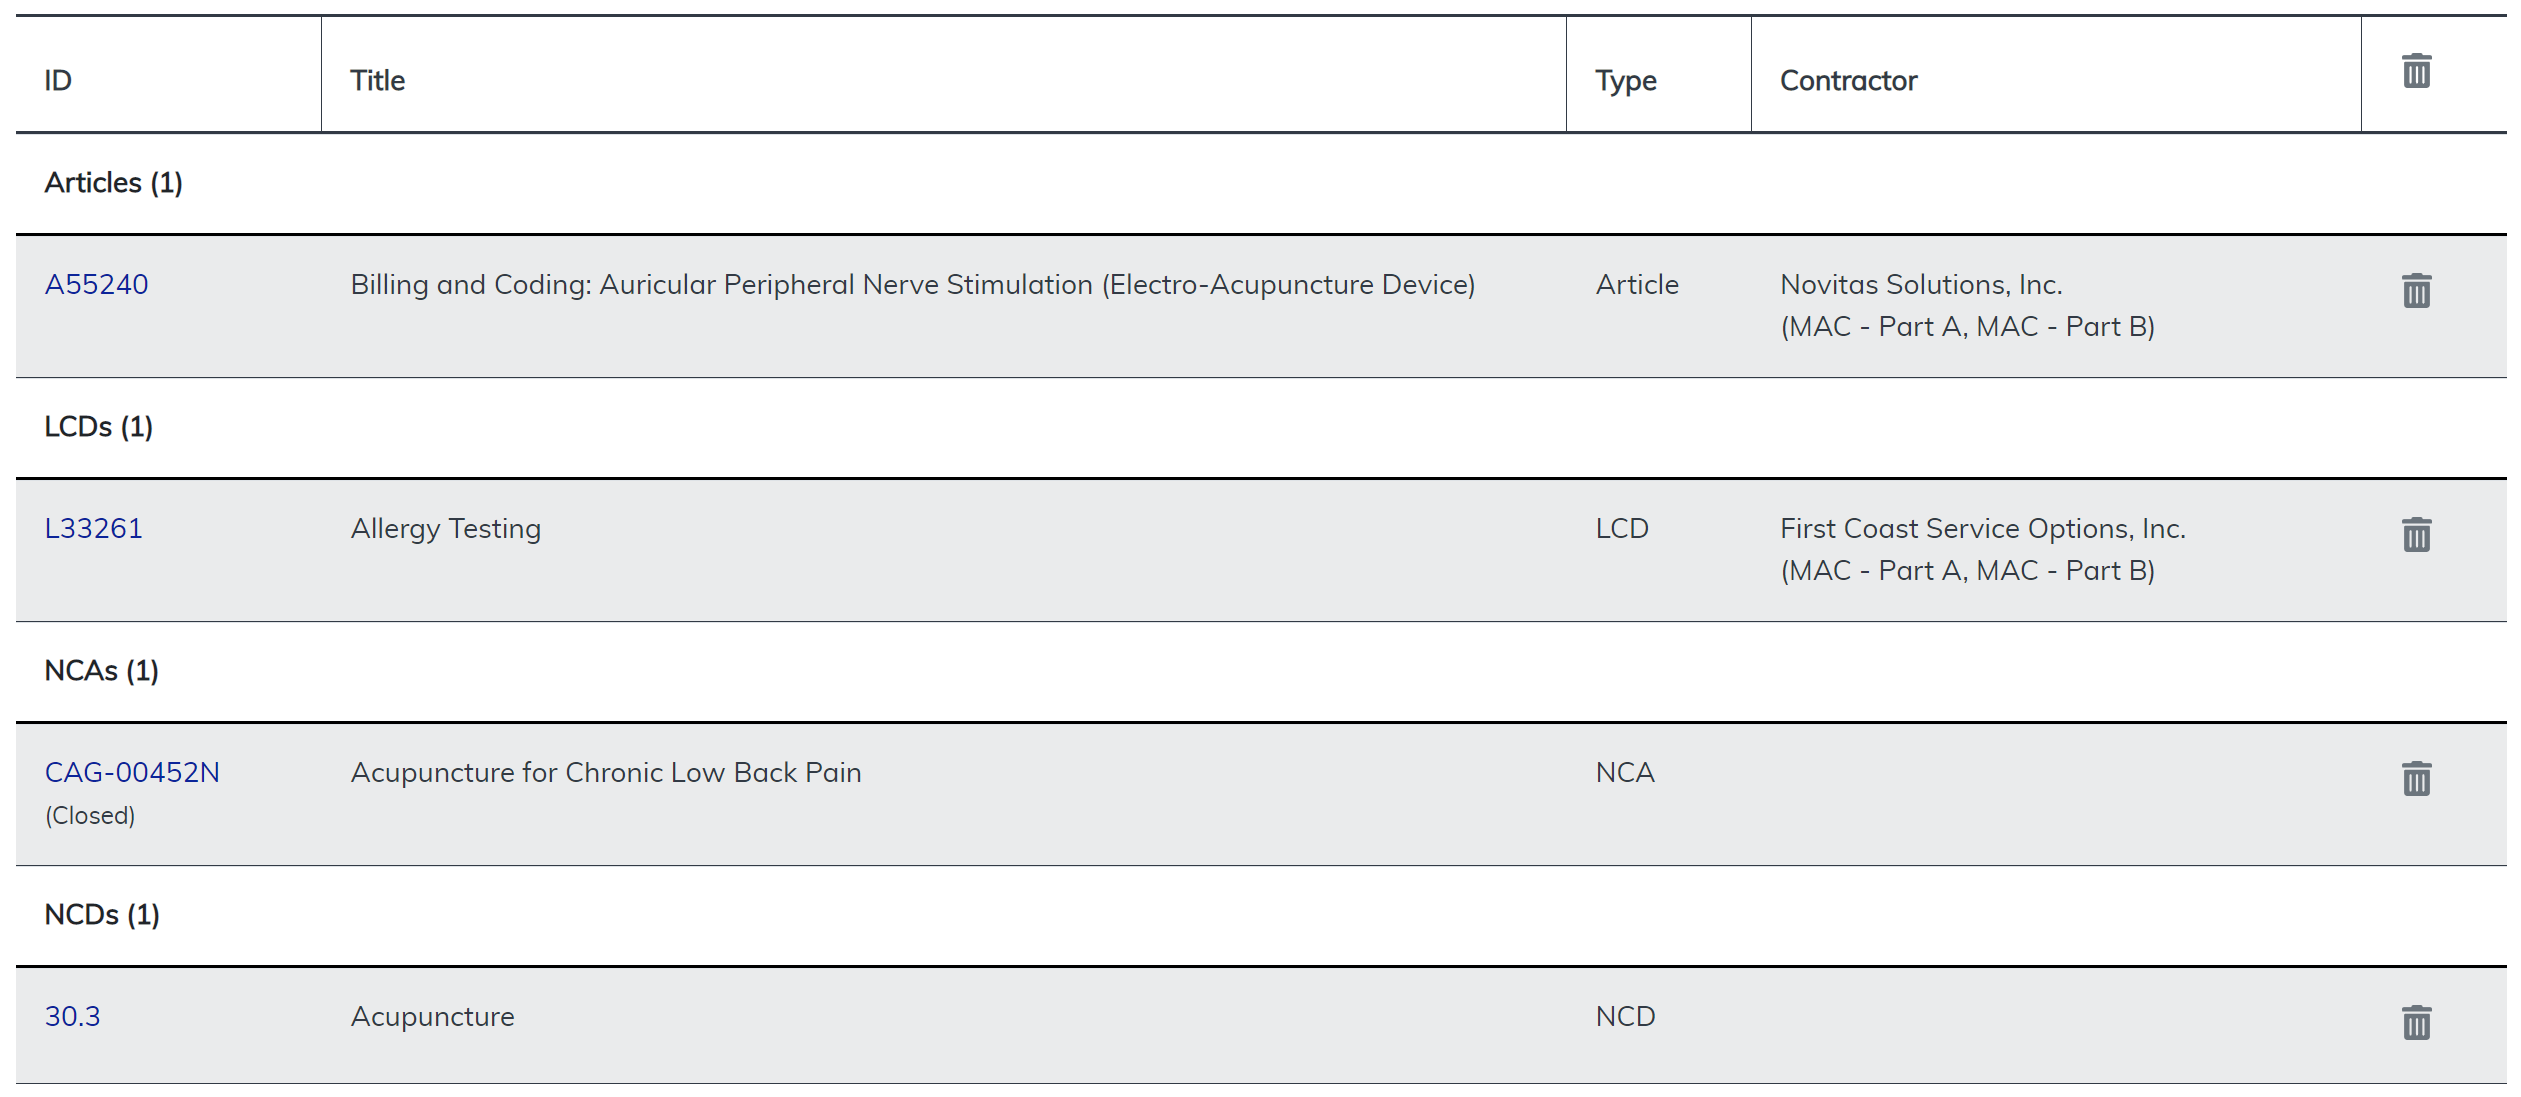Image resolution: width=2521 pixels, height=1097 pixels.
Task: Click Acupuncture for Chronic Low Back Pain title
Action: 605,773
